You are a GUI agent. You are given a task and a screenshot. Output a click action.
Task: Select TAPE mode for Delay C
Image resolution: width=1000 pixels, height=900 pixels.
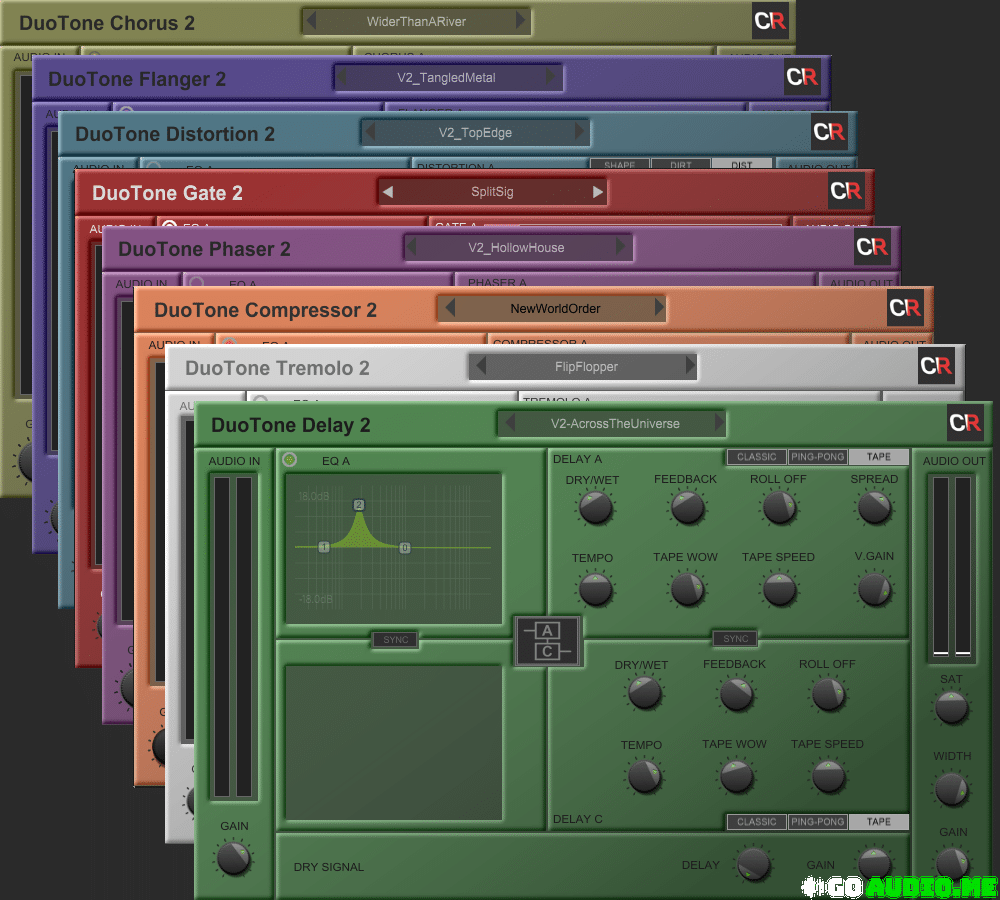pyautogui.click(x=878, y=822)
